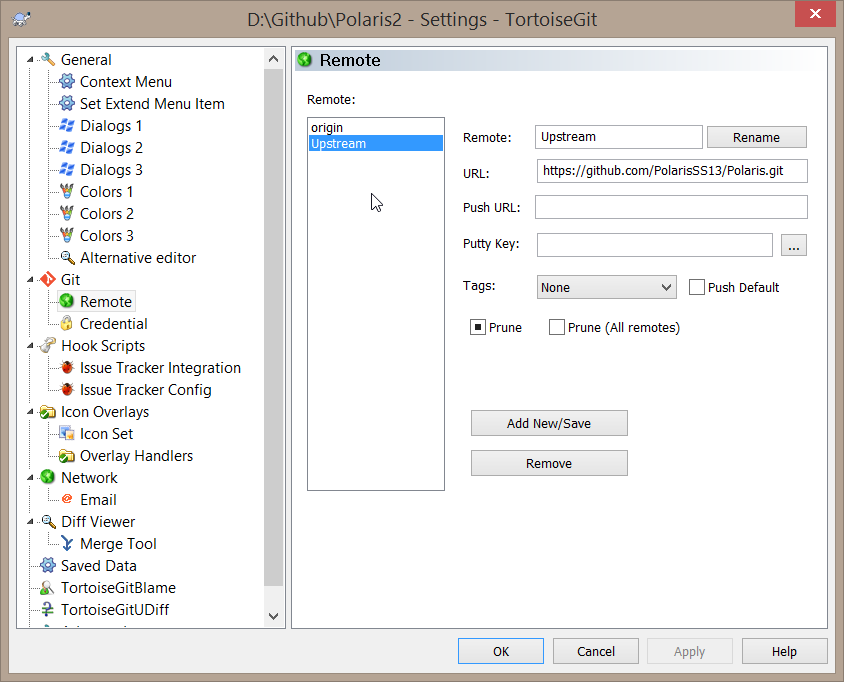
Task: Click the Help button
Action: (x=784, y=651)
